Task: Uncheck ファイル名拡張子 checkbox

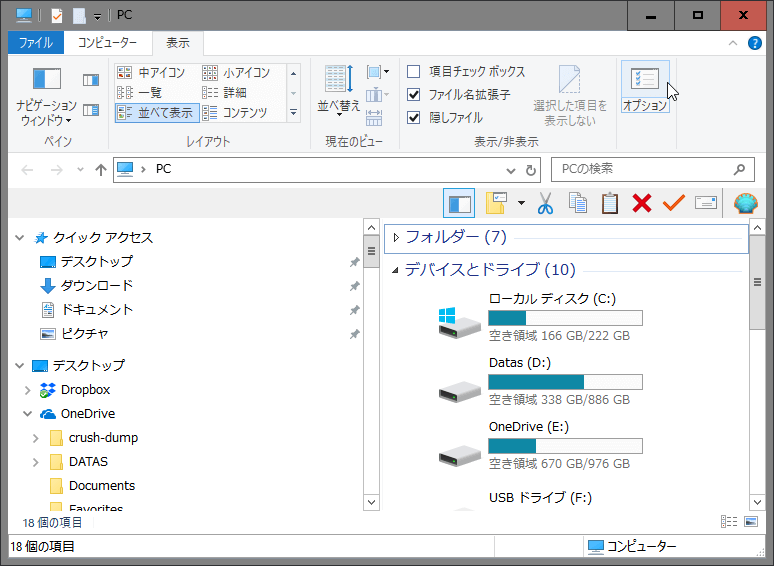Action: pos(414,95)
